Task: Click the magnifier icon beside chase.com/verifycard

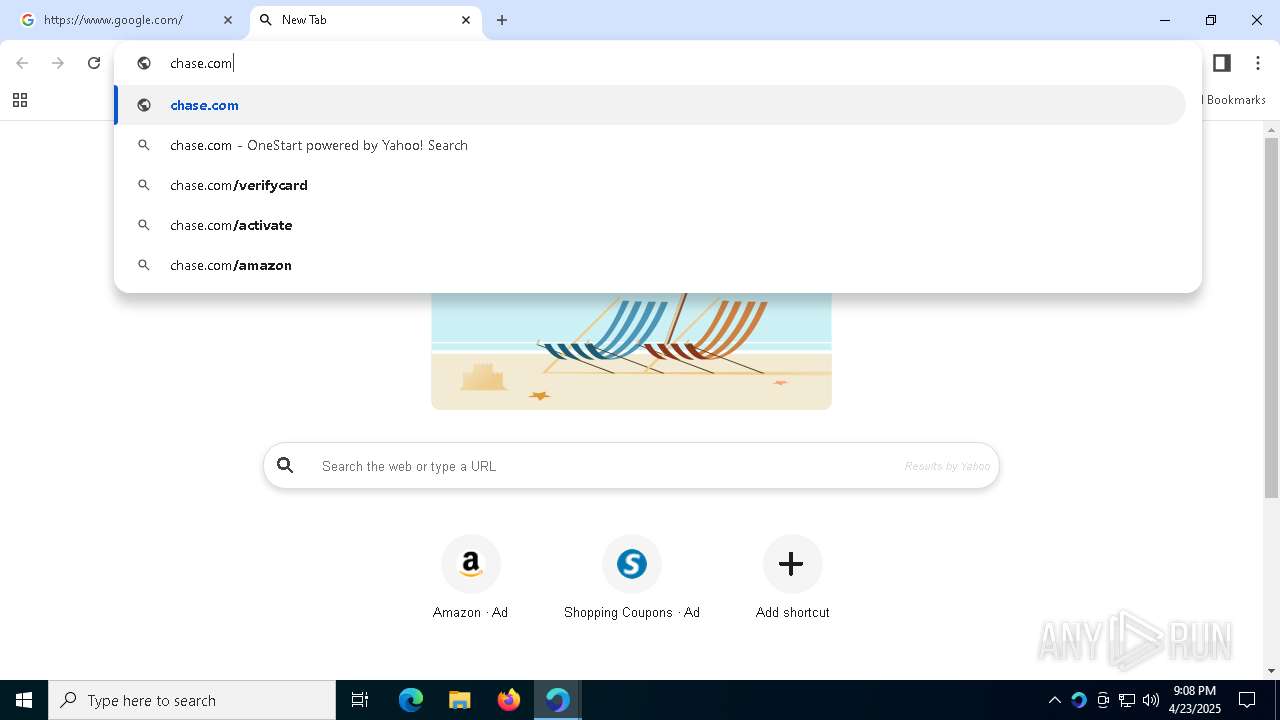Action: (x=144, y=185)
